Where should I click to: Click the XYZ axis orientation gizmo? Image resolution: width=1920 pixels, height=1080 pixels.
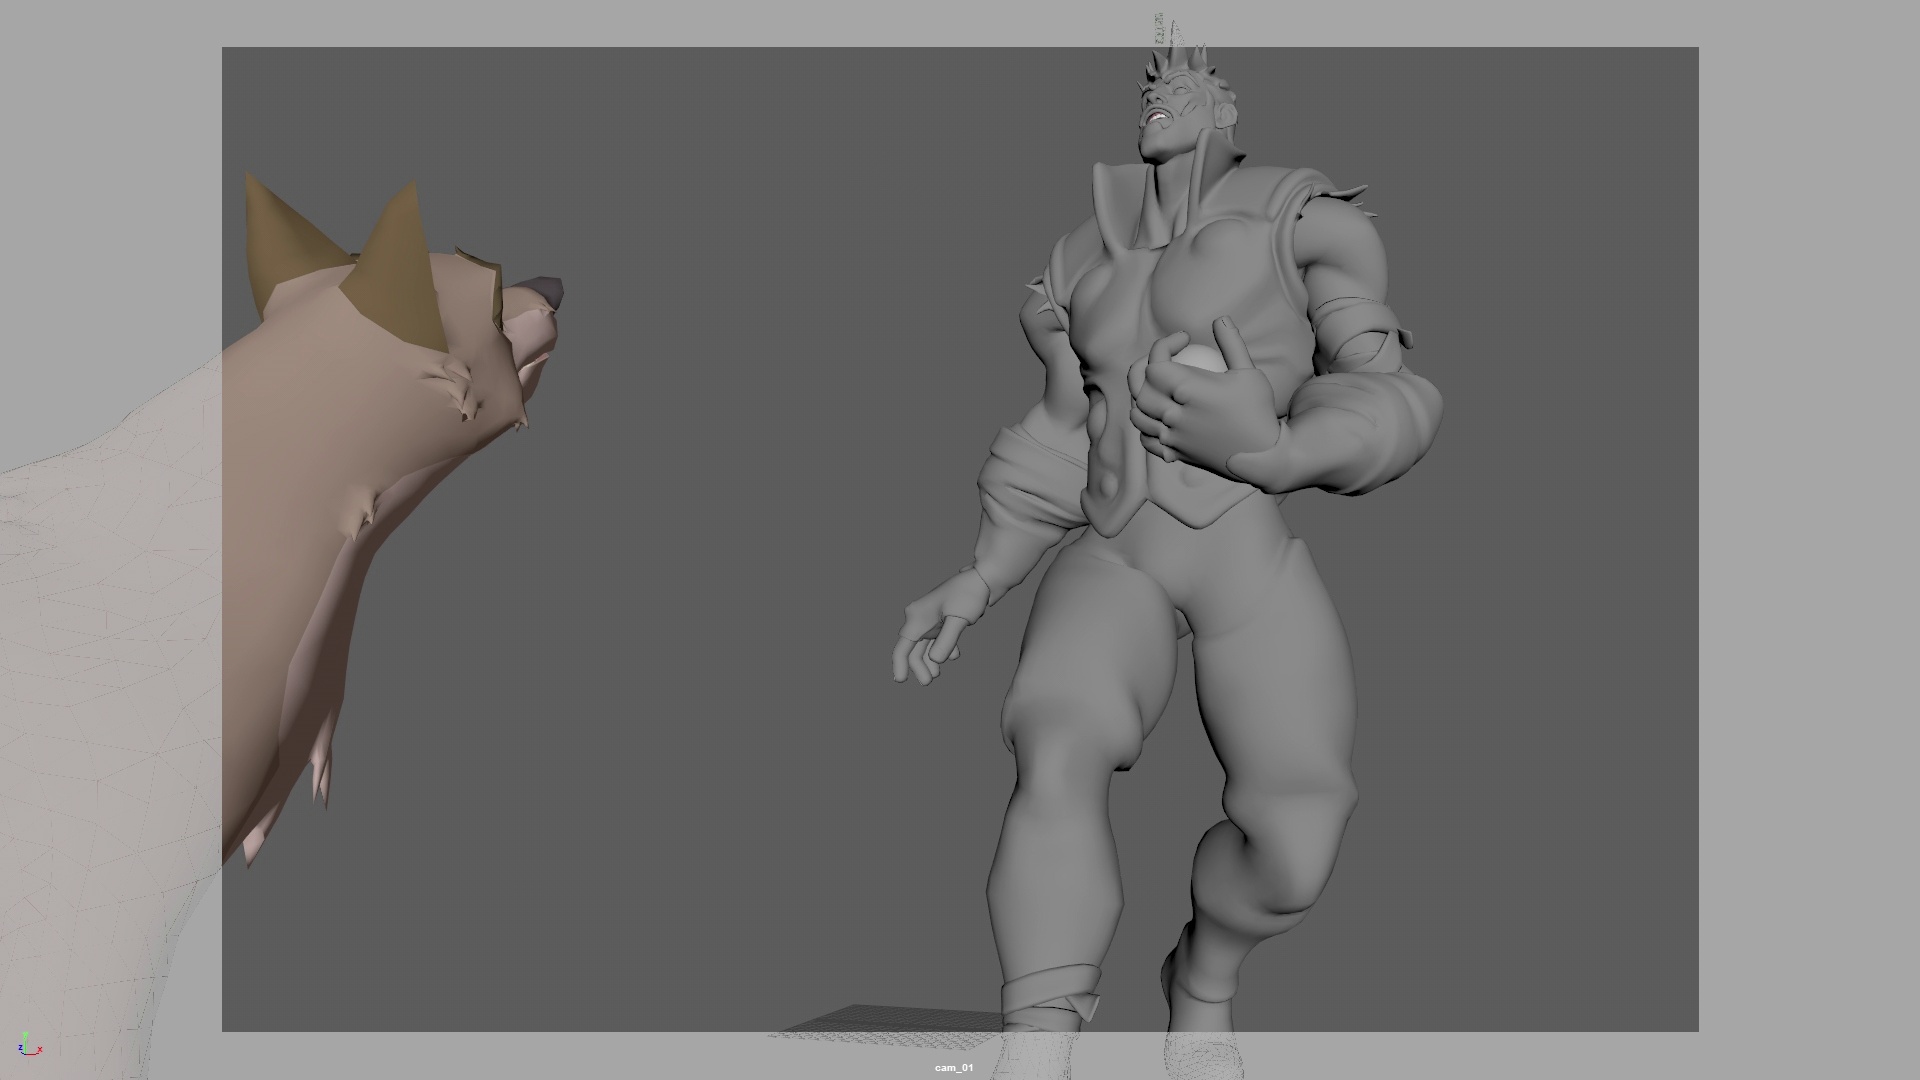coord(29,1045)
